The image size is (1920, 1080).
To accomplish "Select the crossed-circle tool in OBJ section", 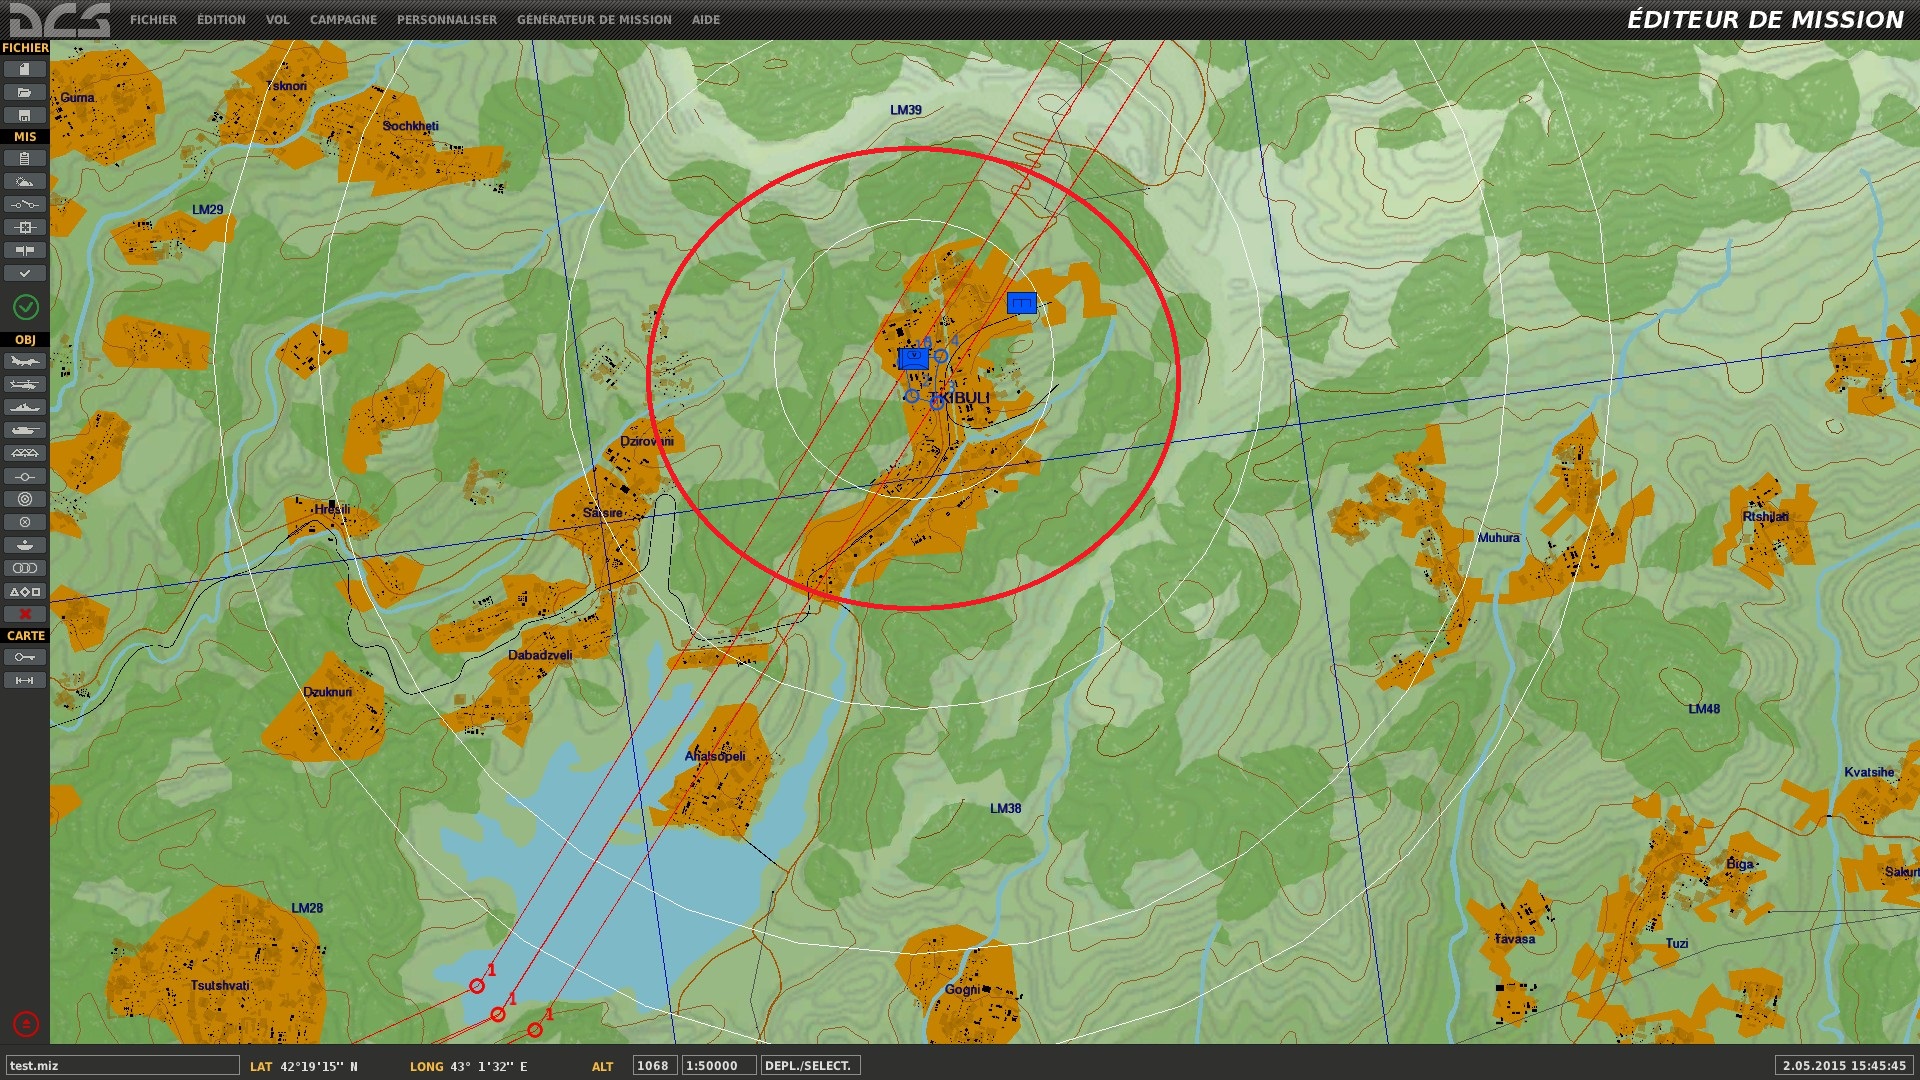I will point(25,522).
